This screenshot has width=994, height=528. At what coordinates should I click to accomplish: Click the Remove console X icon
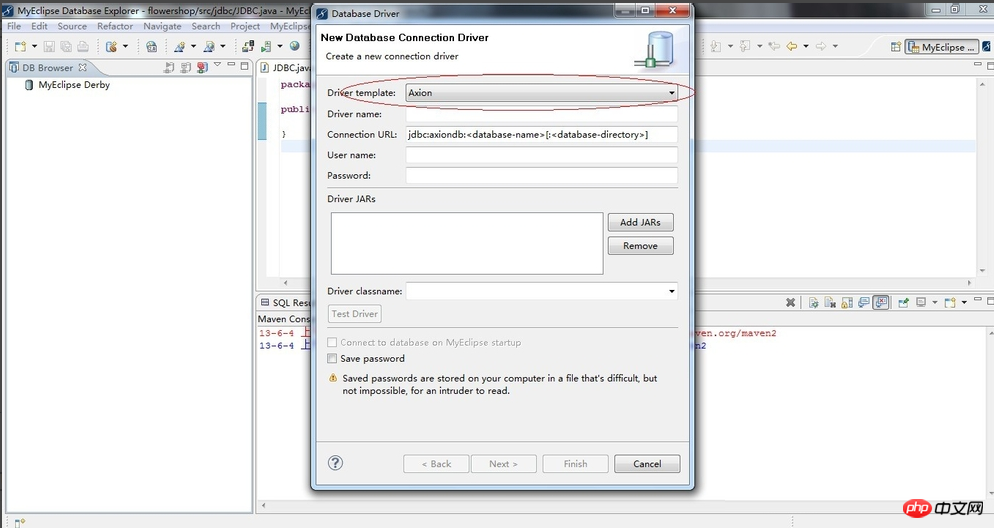(x=790, y=302)
